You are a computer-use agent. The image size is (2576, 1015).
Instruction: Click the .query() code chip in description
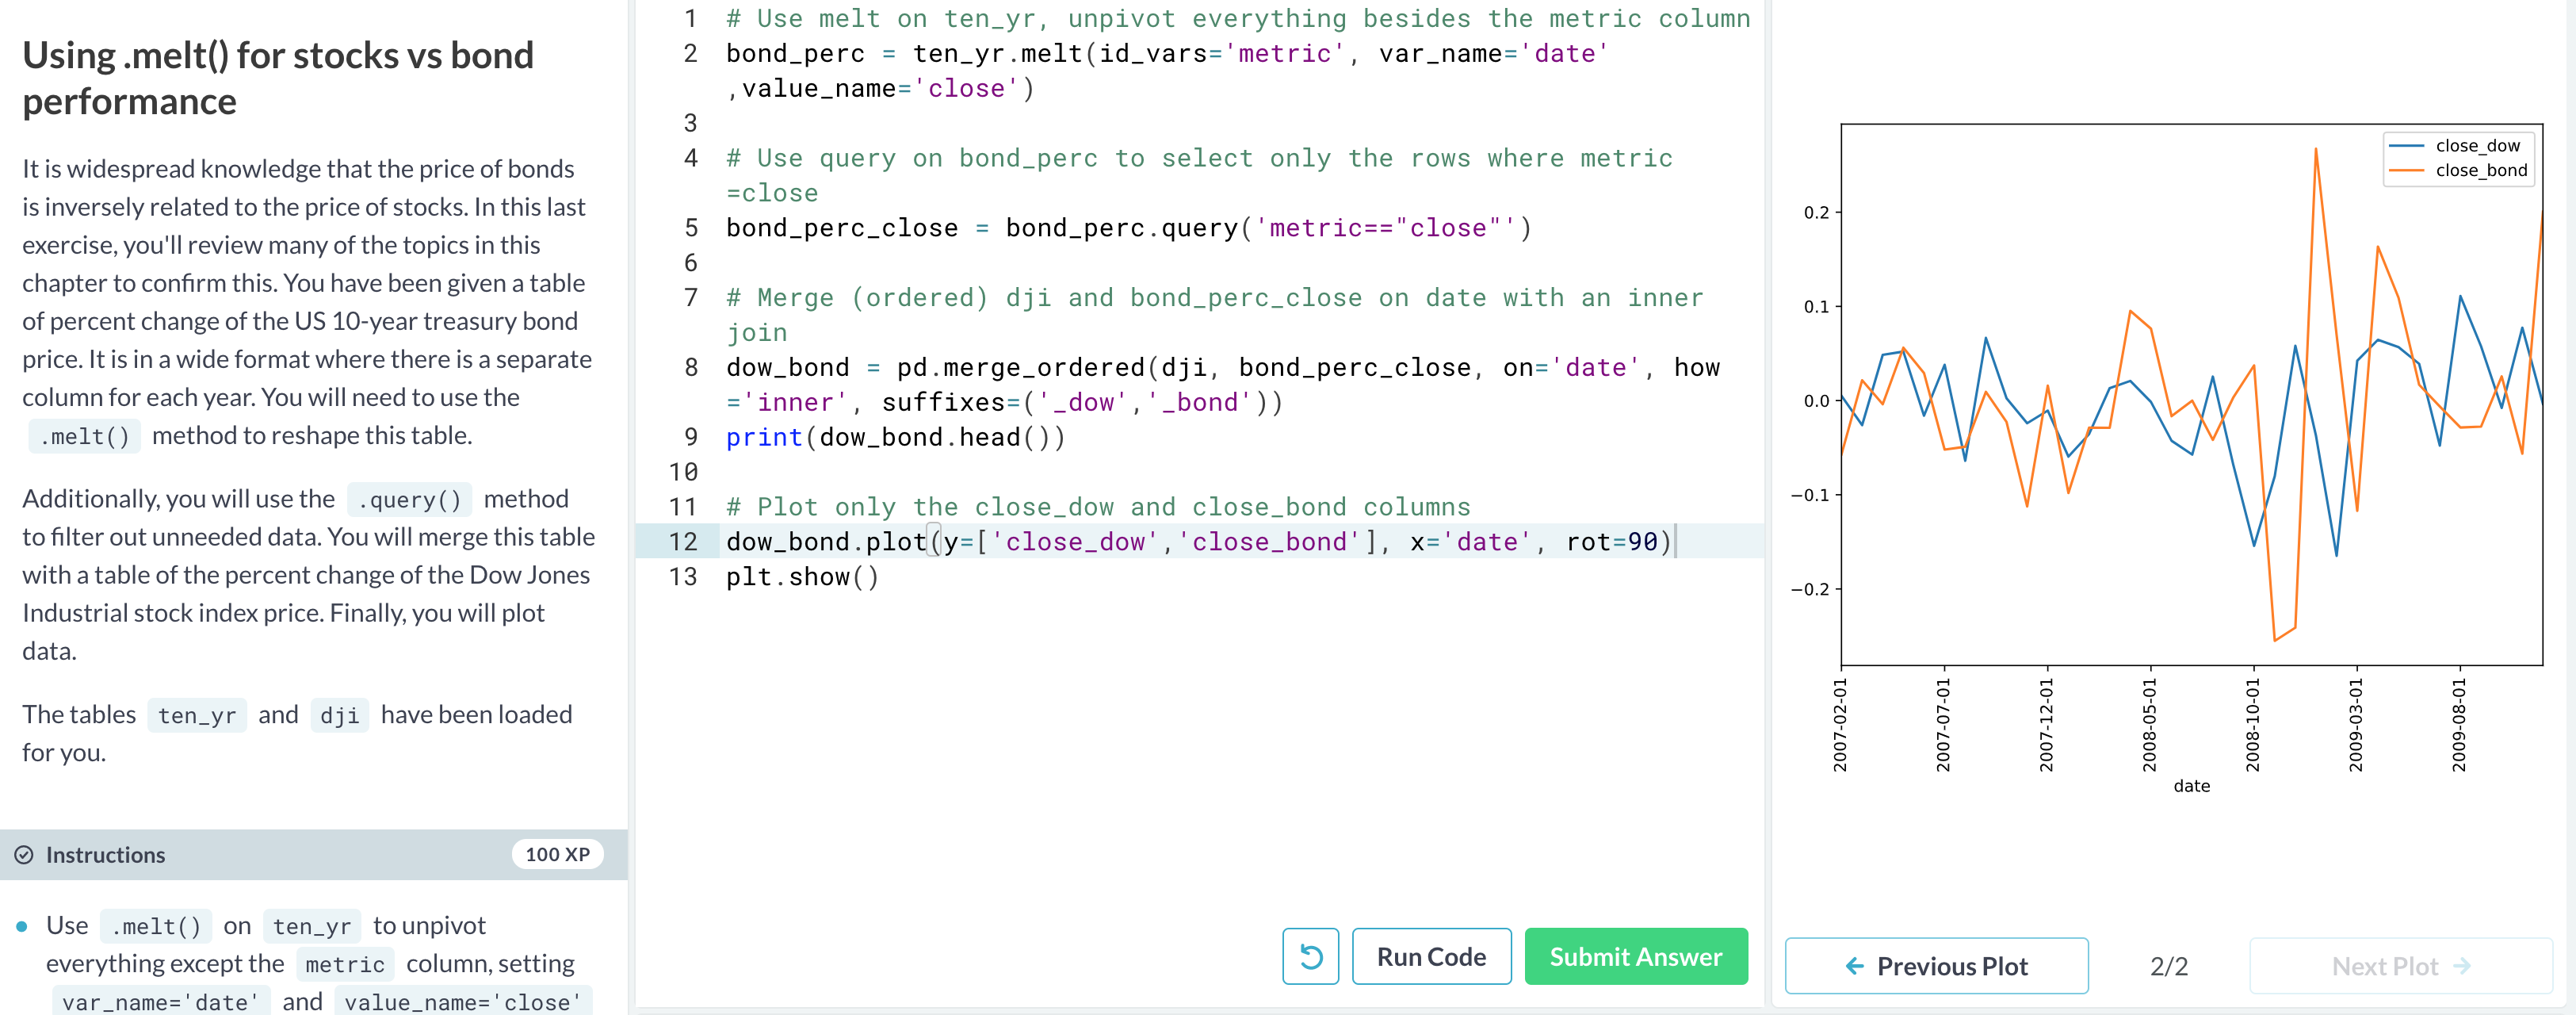pos(409,500)
